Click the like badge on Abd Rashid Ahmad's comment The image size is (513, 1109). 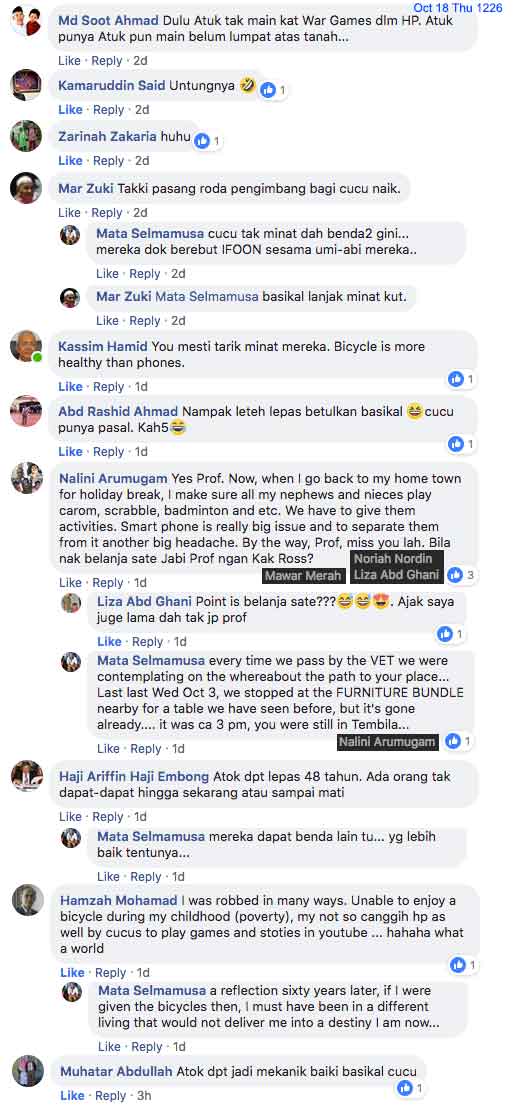pyautogui.click(x=463, y=444)
